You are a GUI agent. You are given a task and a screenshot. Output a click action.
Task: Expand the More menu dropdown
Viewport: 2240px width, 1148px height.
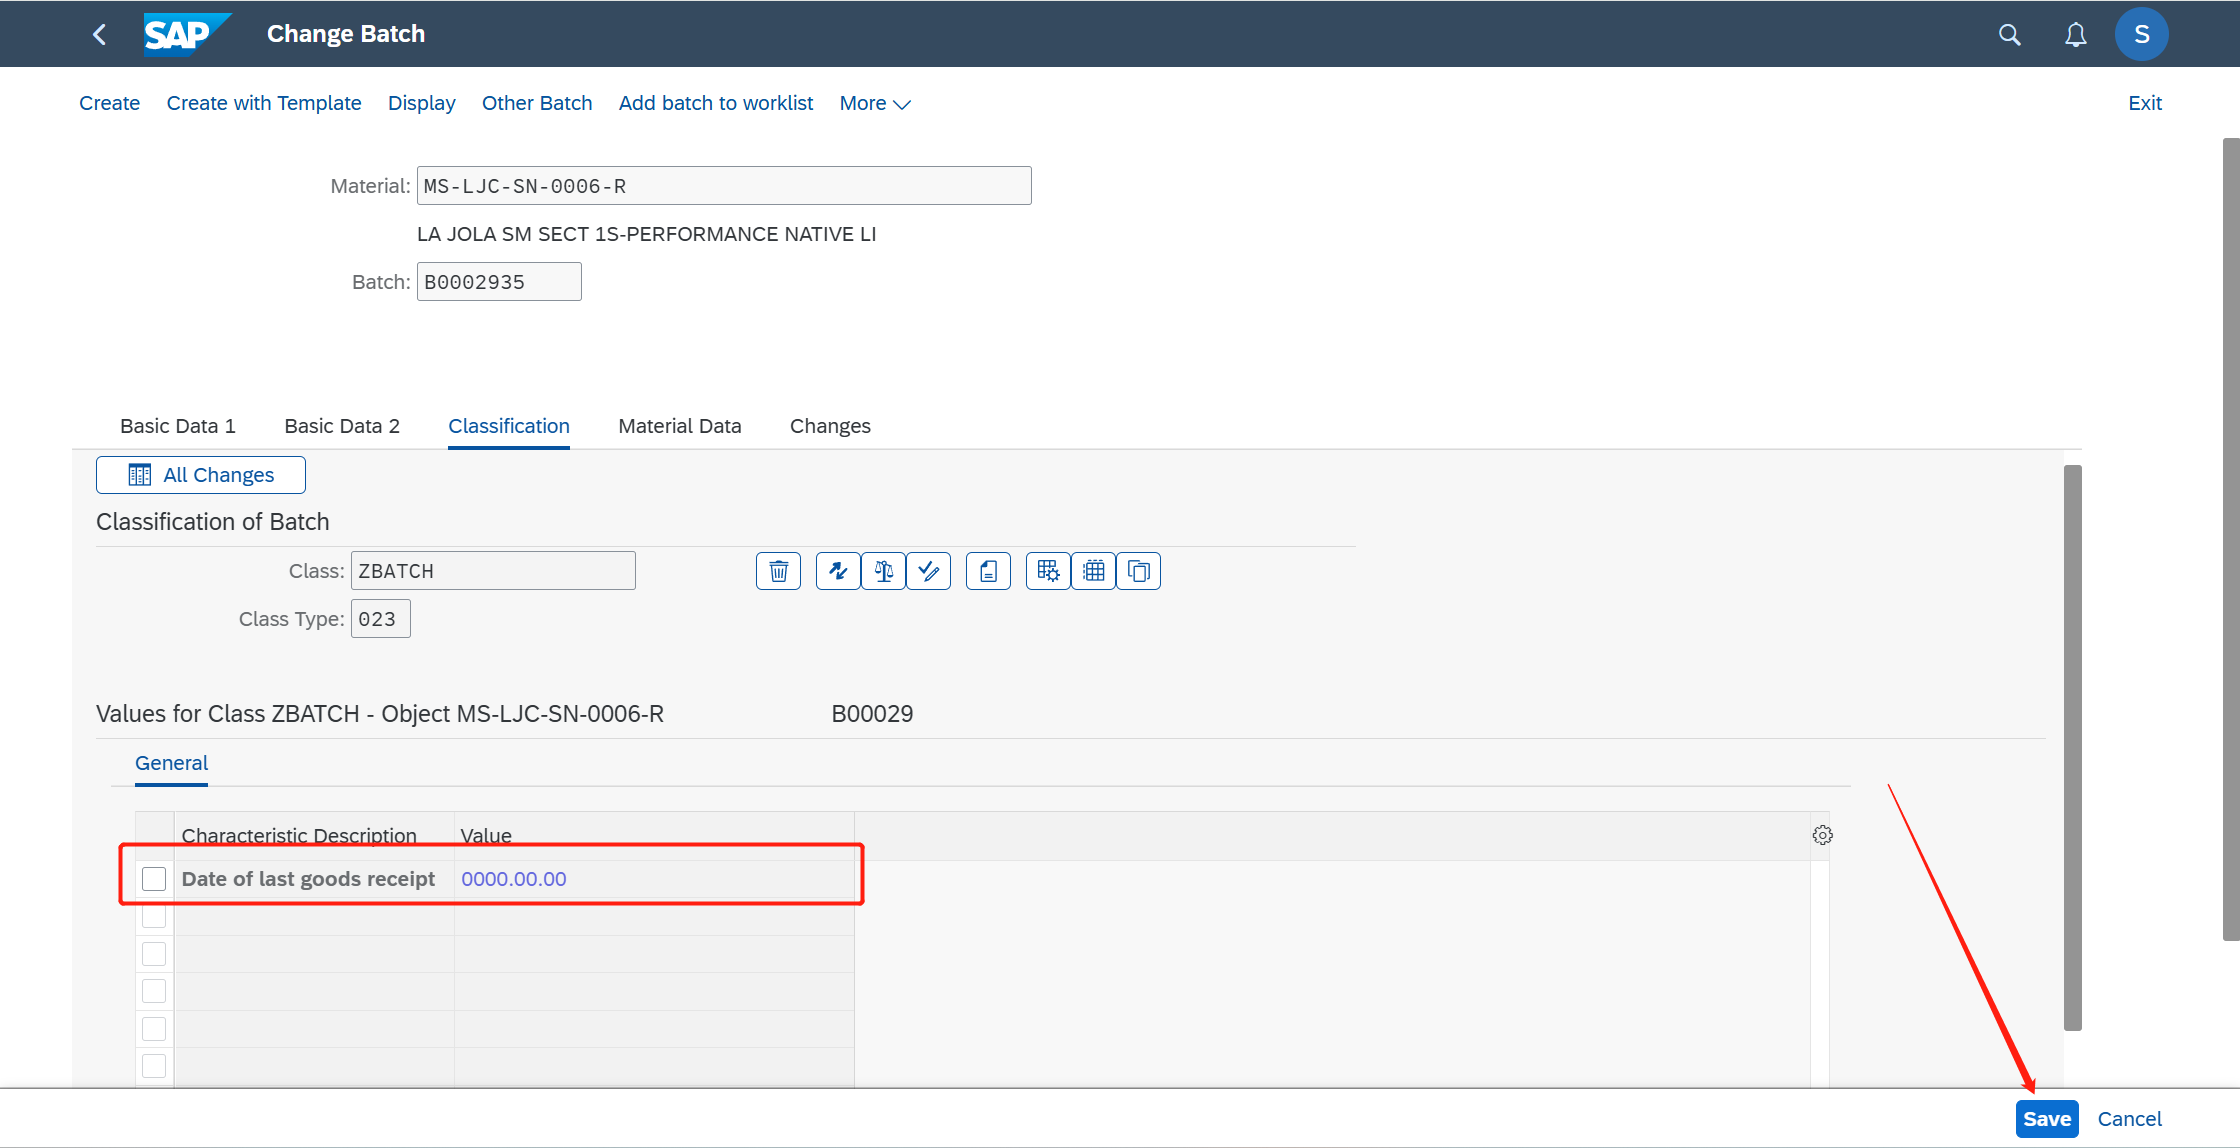(874, 103)
